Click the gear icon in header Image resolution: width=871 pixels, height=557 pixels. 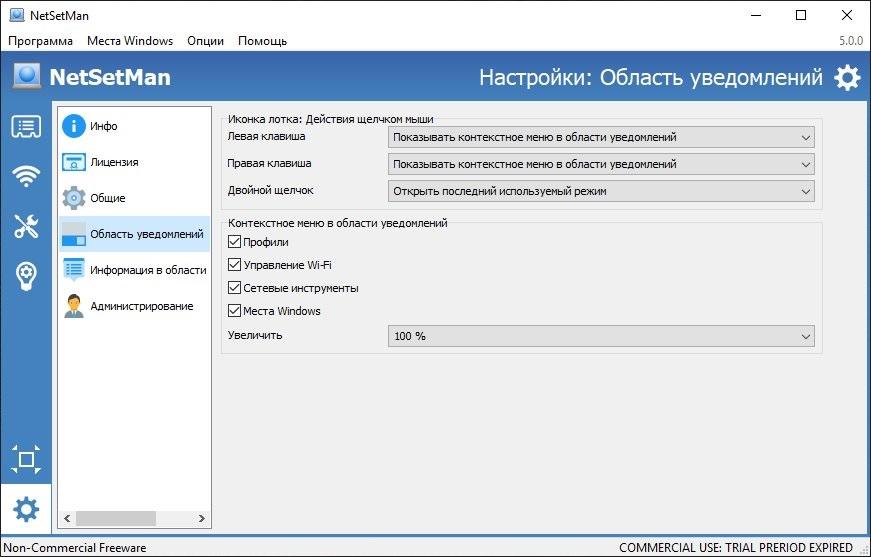tap(846, 78)
